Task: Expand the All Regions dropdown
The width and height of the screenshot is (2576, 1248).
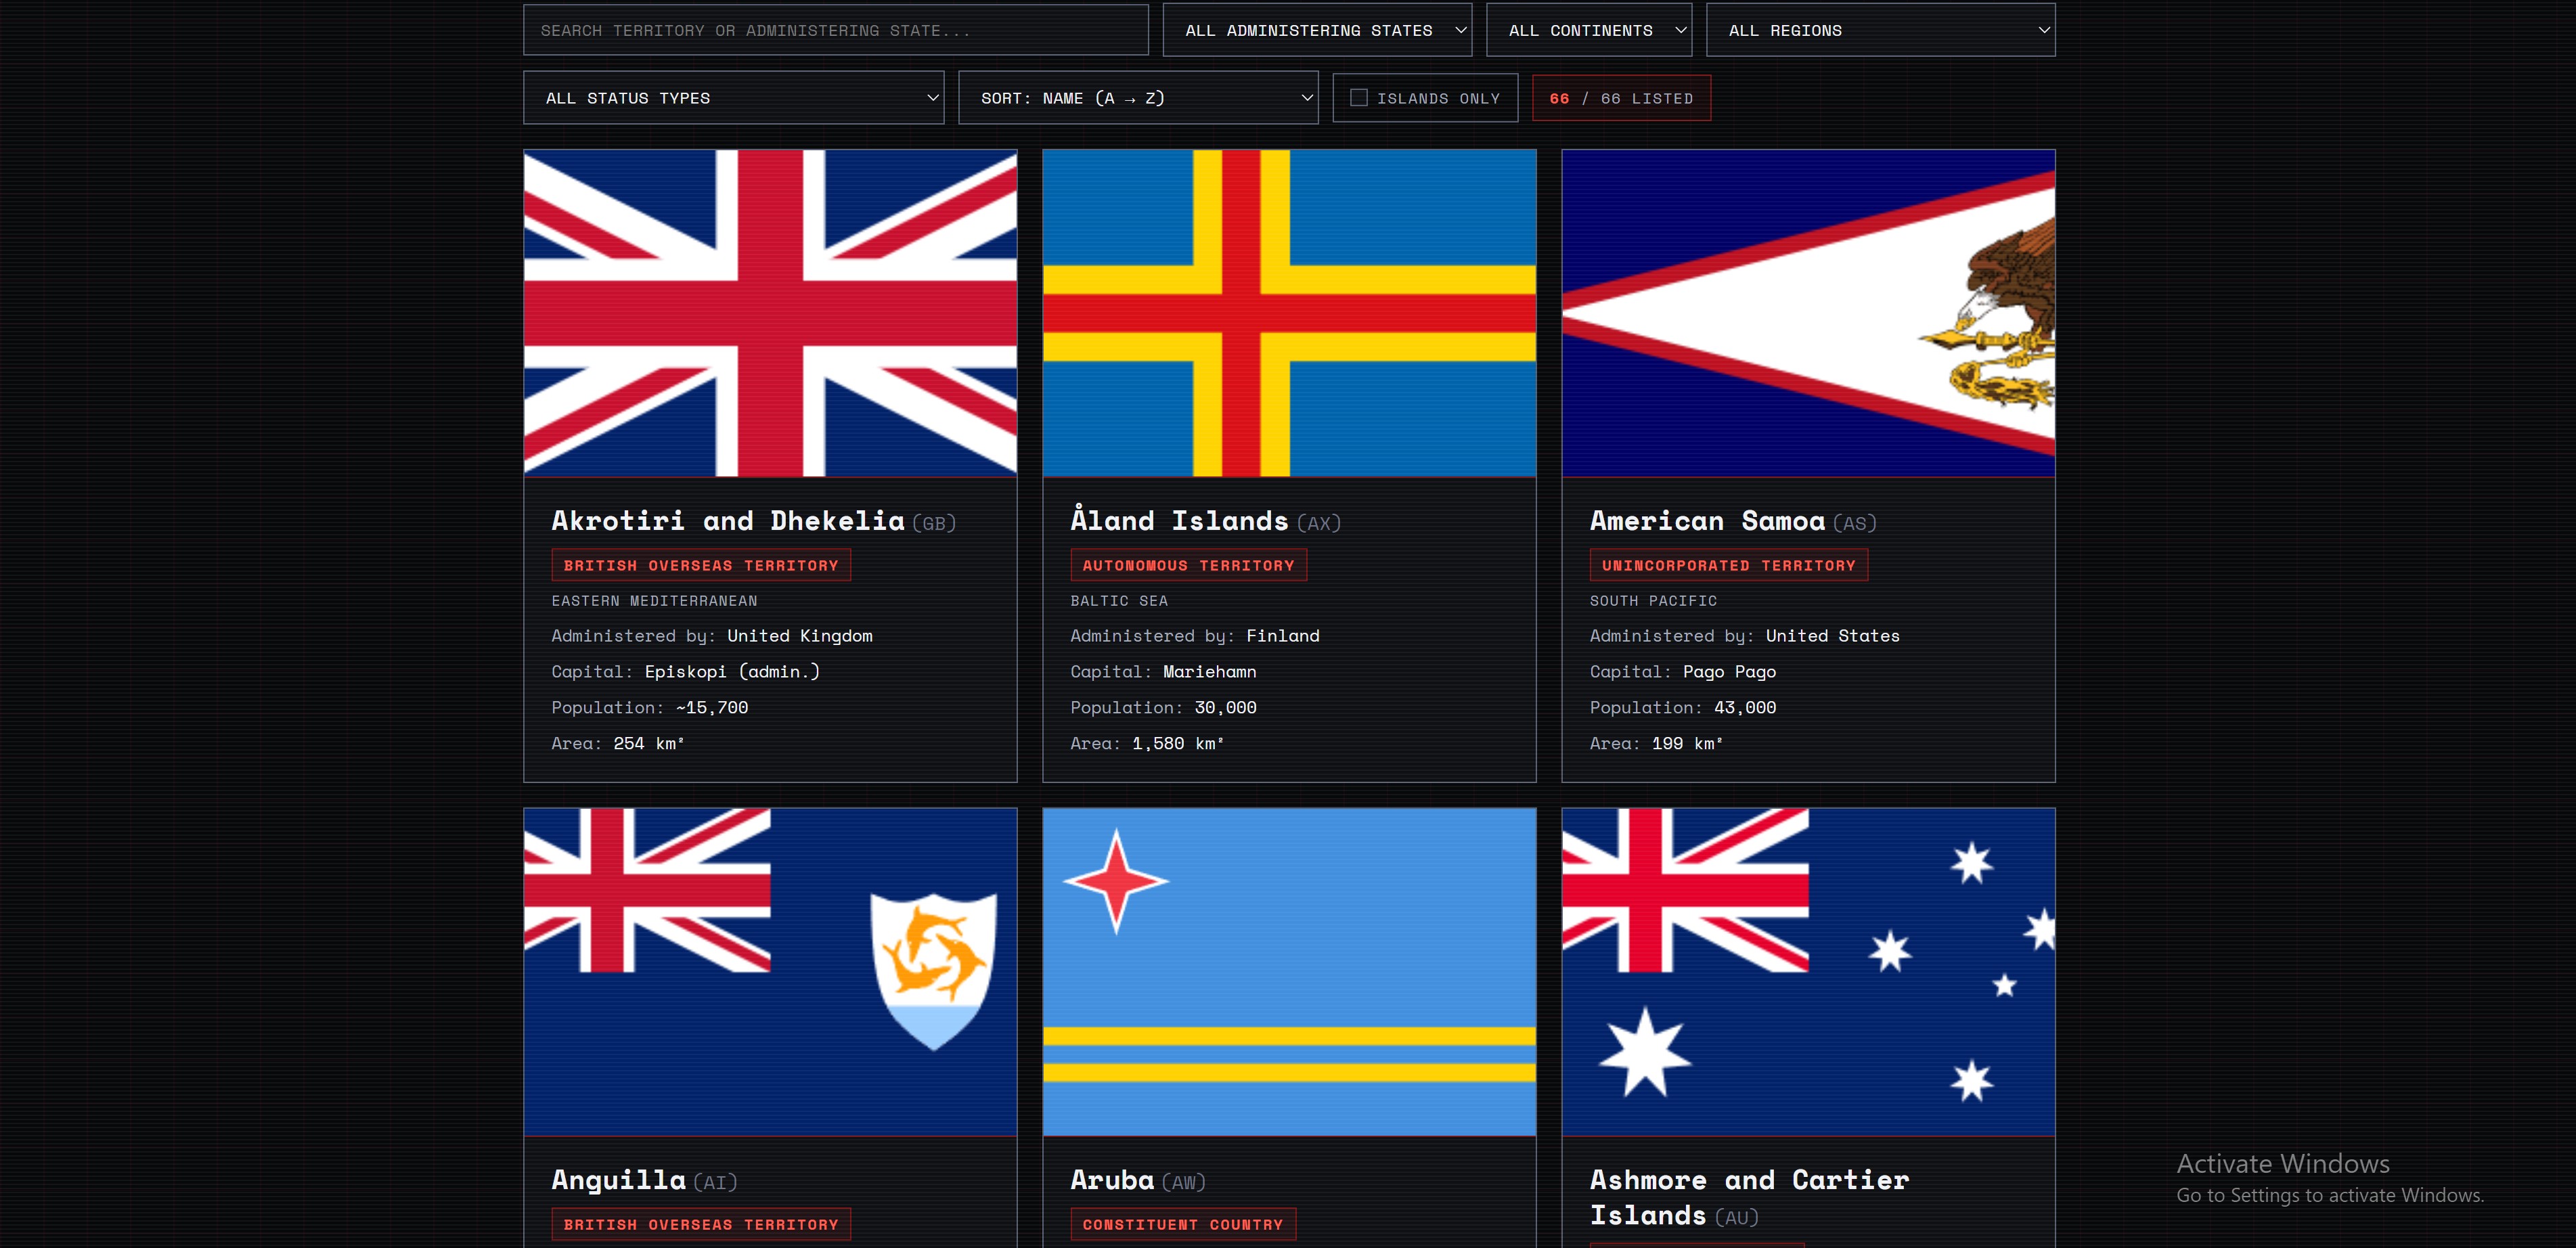Action: (1880, 30)
